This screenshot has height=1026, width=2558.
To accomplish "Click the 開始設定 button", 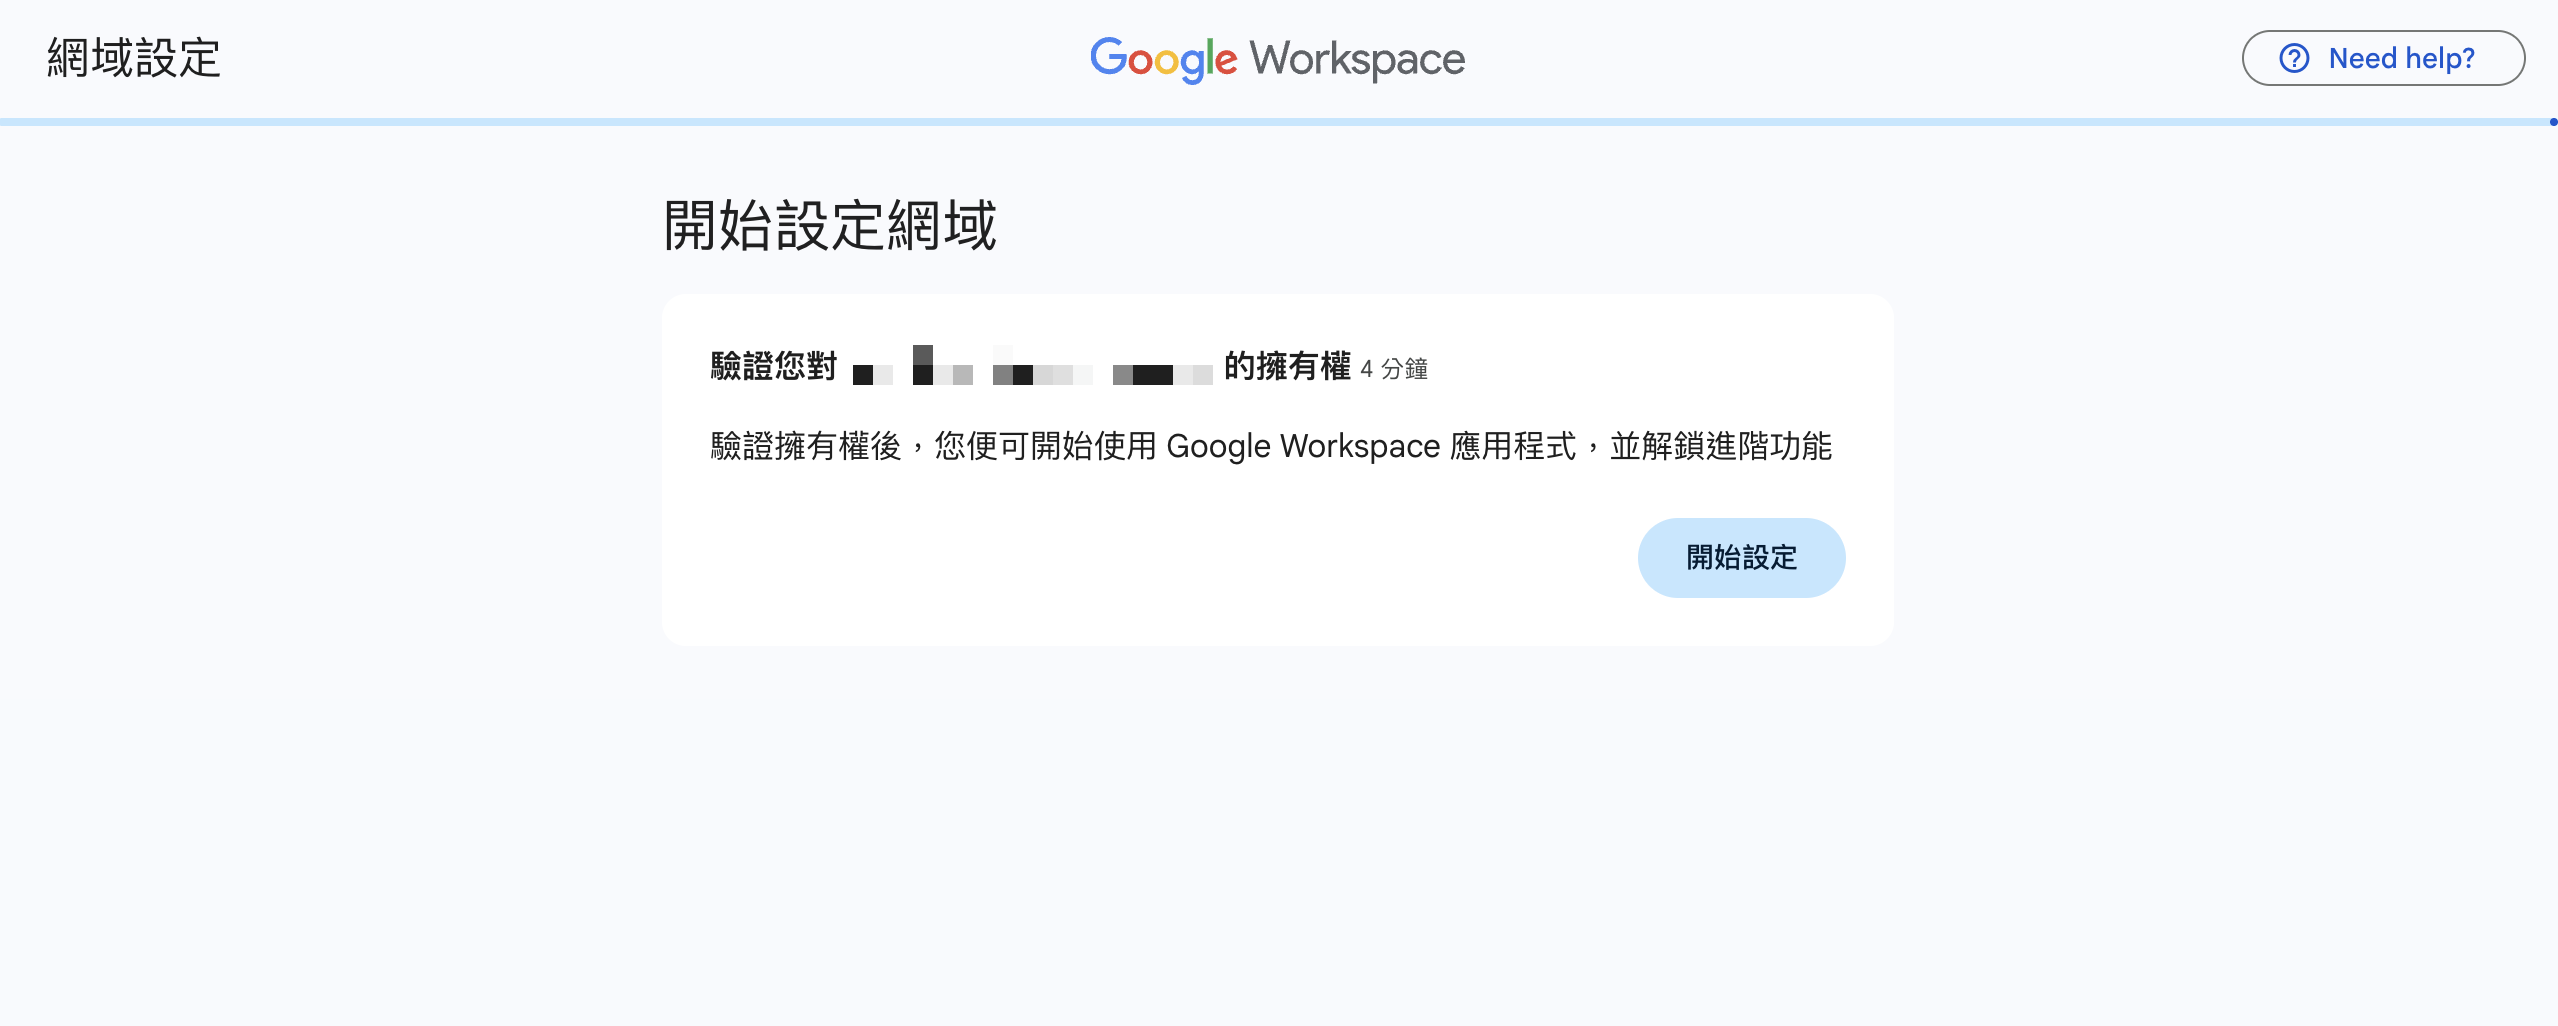I will [1741, 558].
